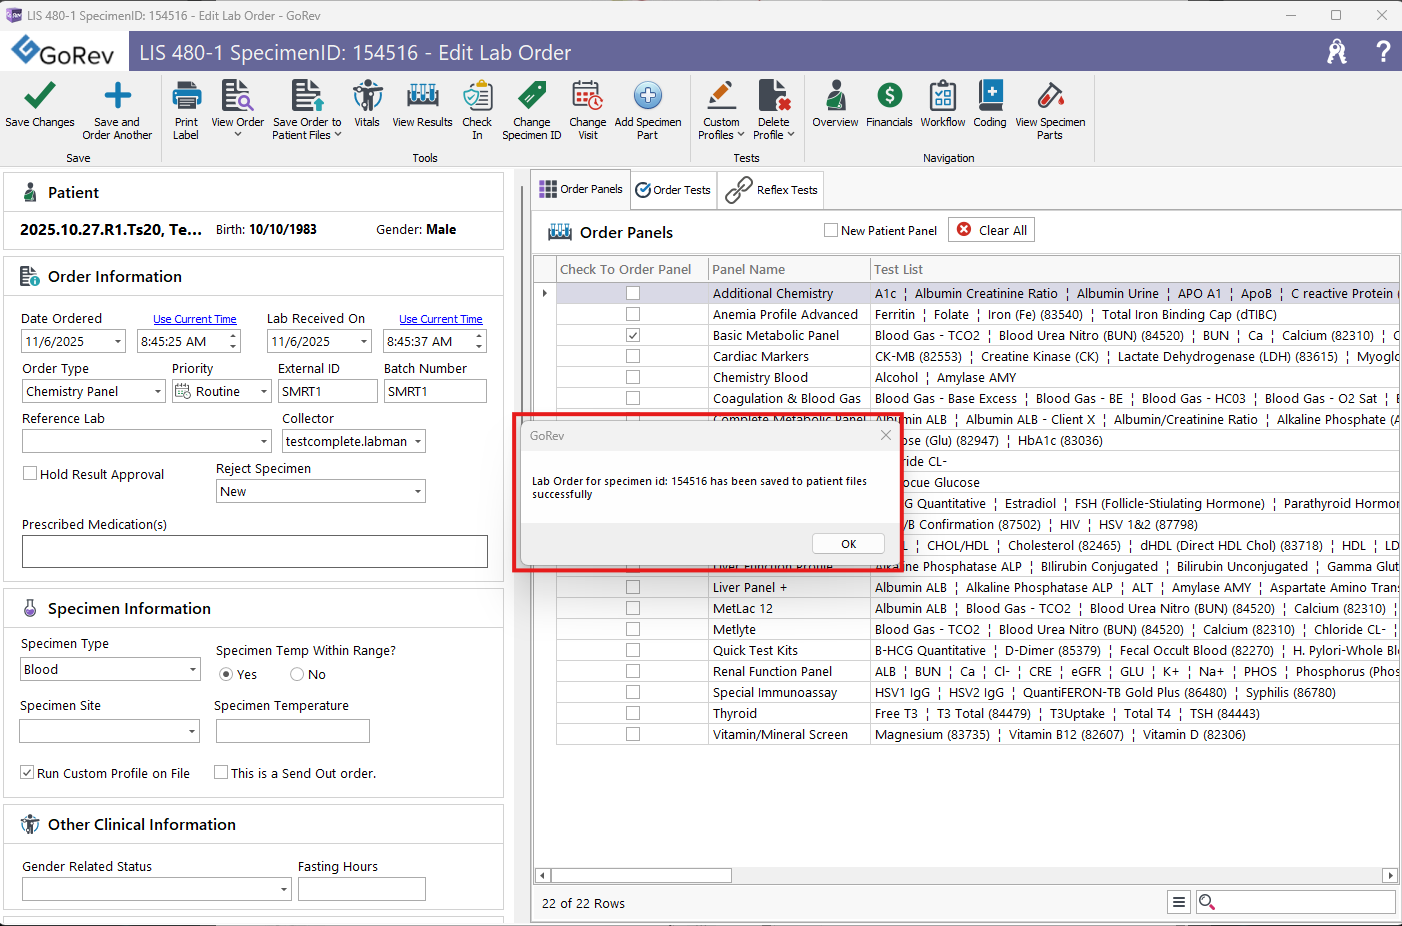Enable the Hold Result Approval checkbox
1402x926 pixels.
(x=30, y=474)
